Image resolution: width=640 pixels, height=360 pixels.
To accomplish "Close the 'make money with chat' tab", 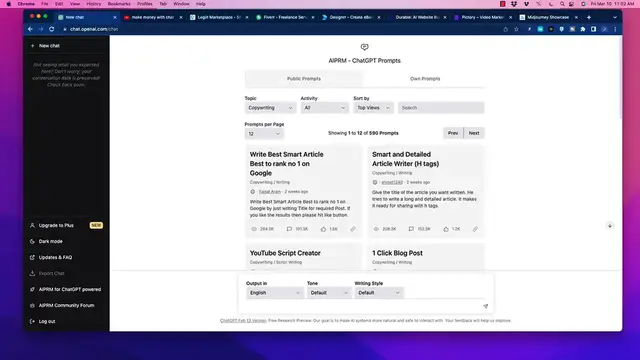I will click(x=181, y=17).
